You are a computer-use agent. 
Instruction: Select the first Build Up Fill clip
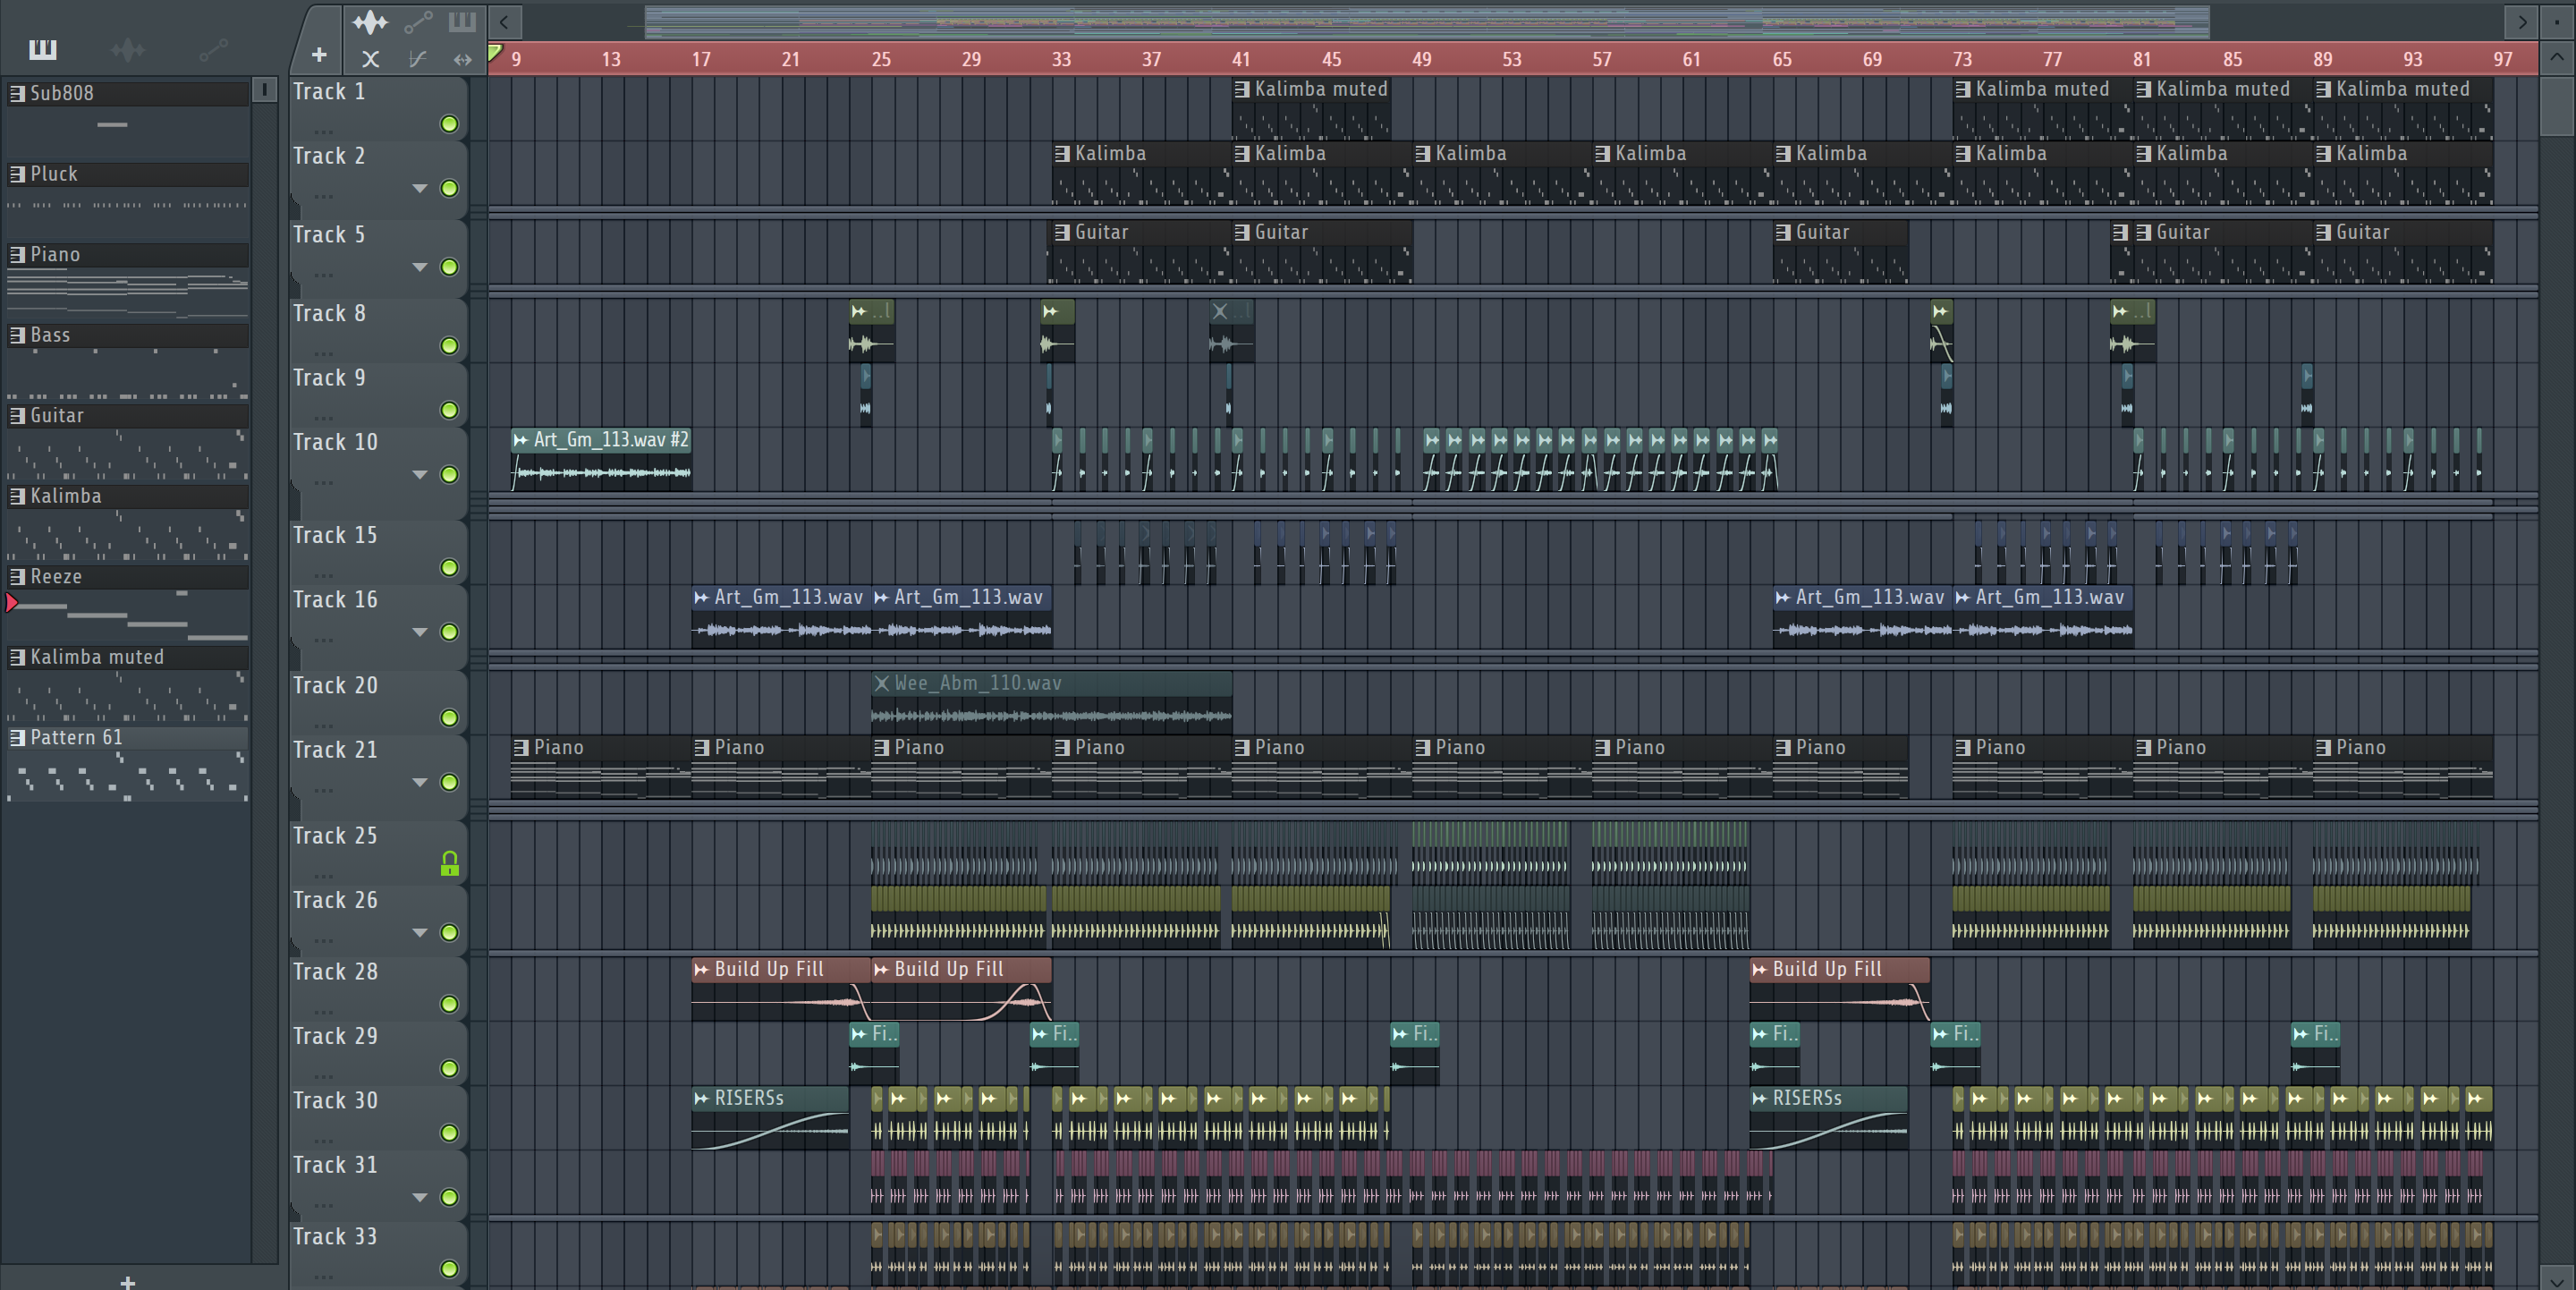[781, 989]
